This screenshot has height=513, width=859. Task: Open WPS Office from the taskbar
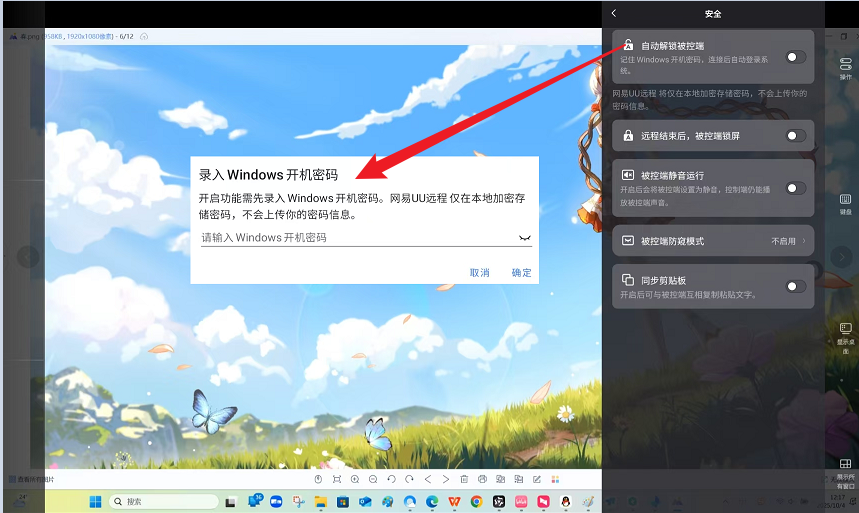454,501
